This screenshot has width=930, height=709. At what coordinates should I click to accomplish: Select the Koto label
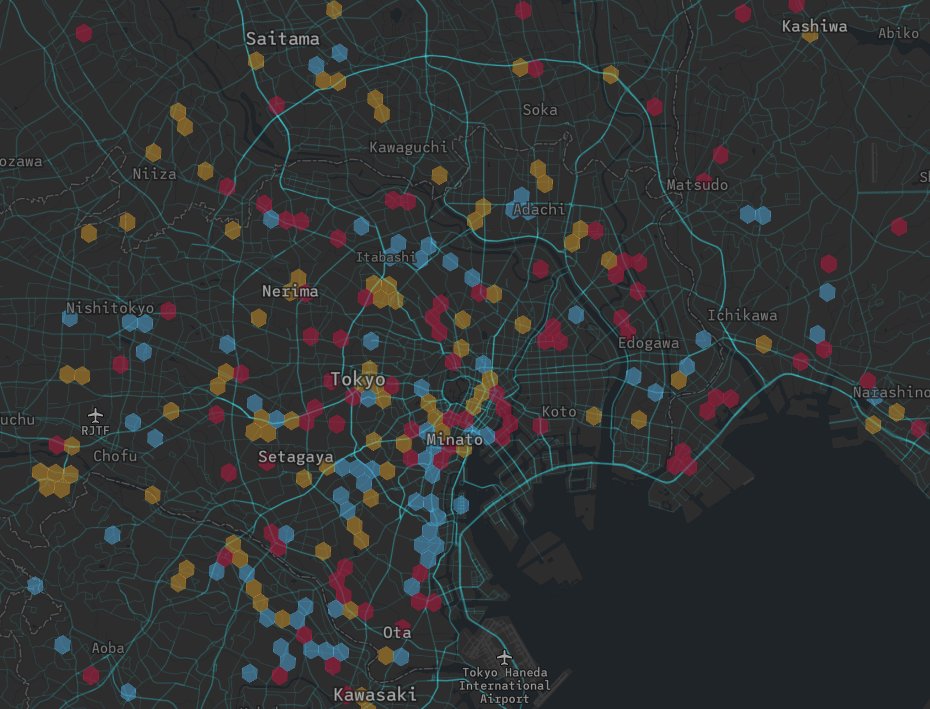click(x=559, y=412)
